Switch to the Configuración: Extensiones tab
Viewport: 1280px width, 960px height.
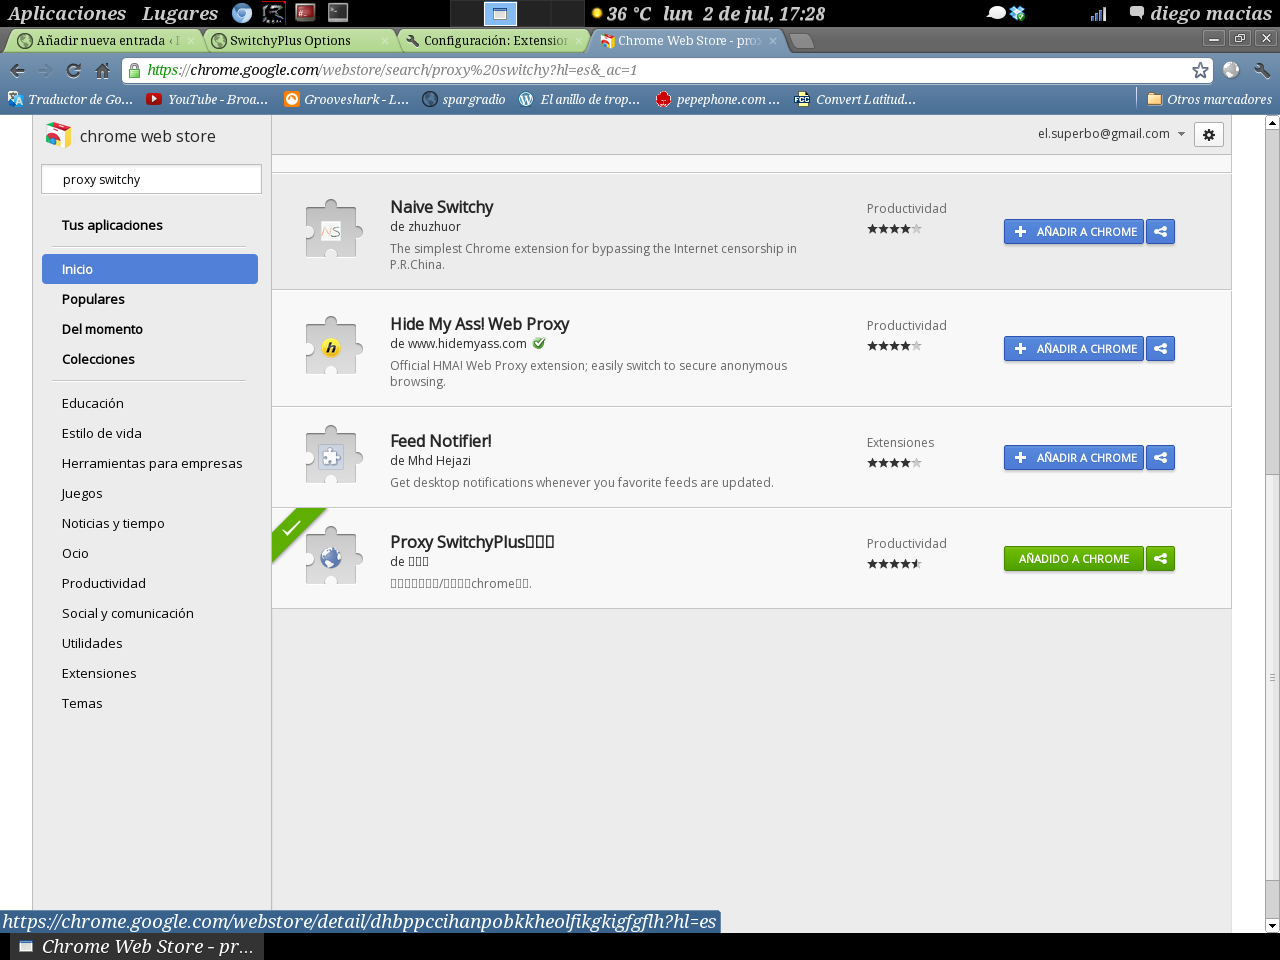pos(494,41)
